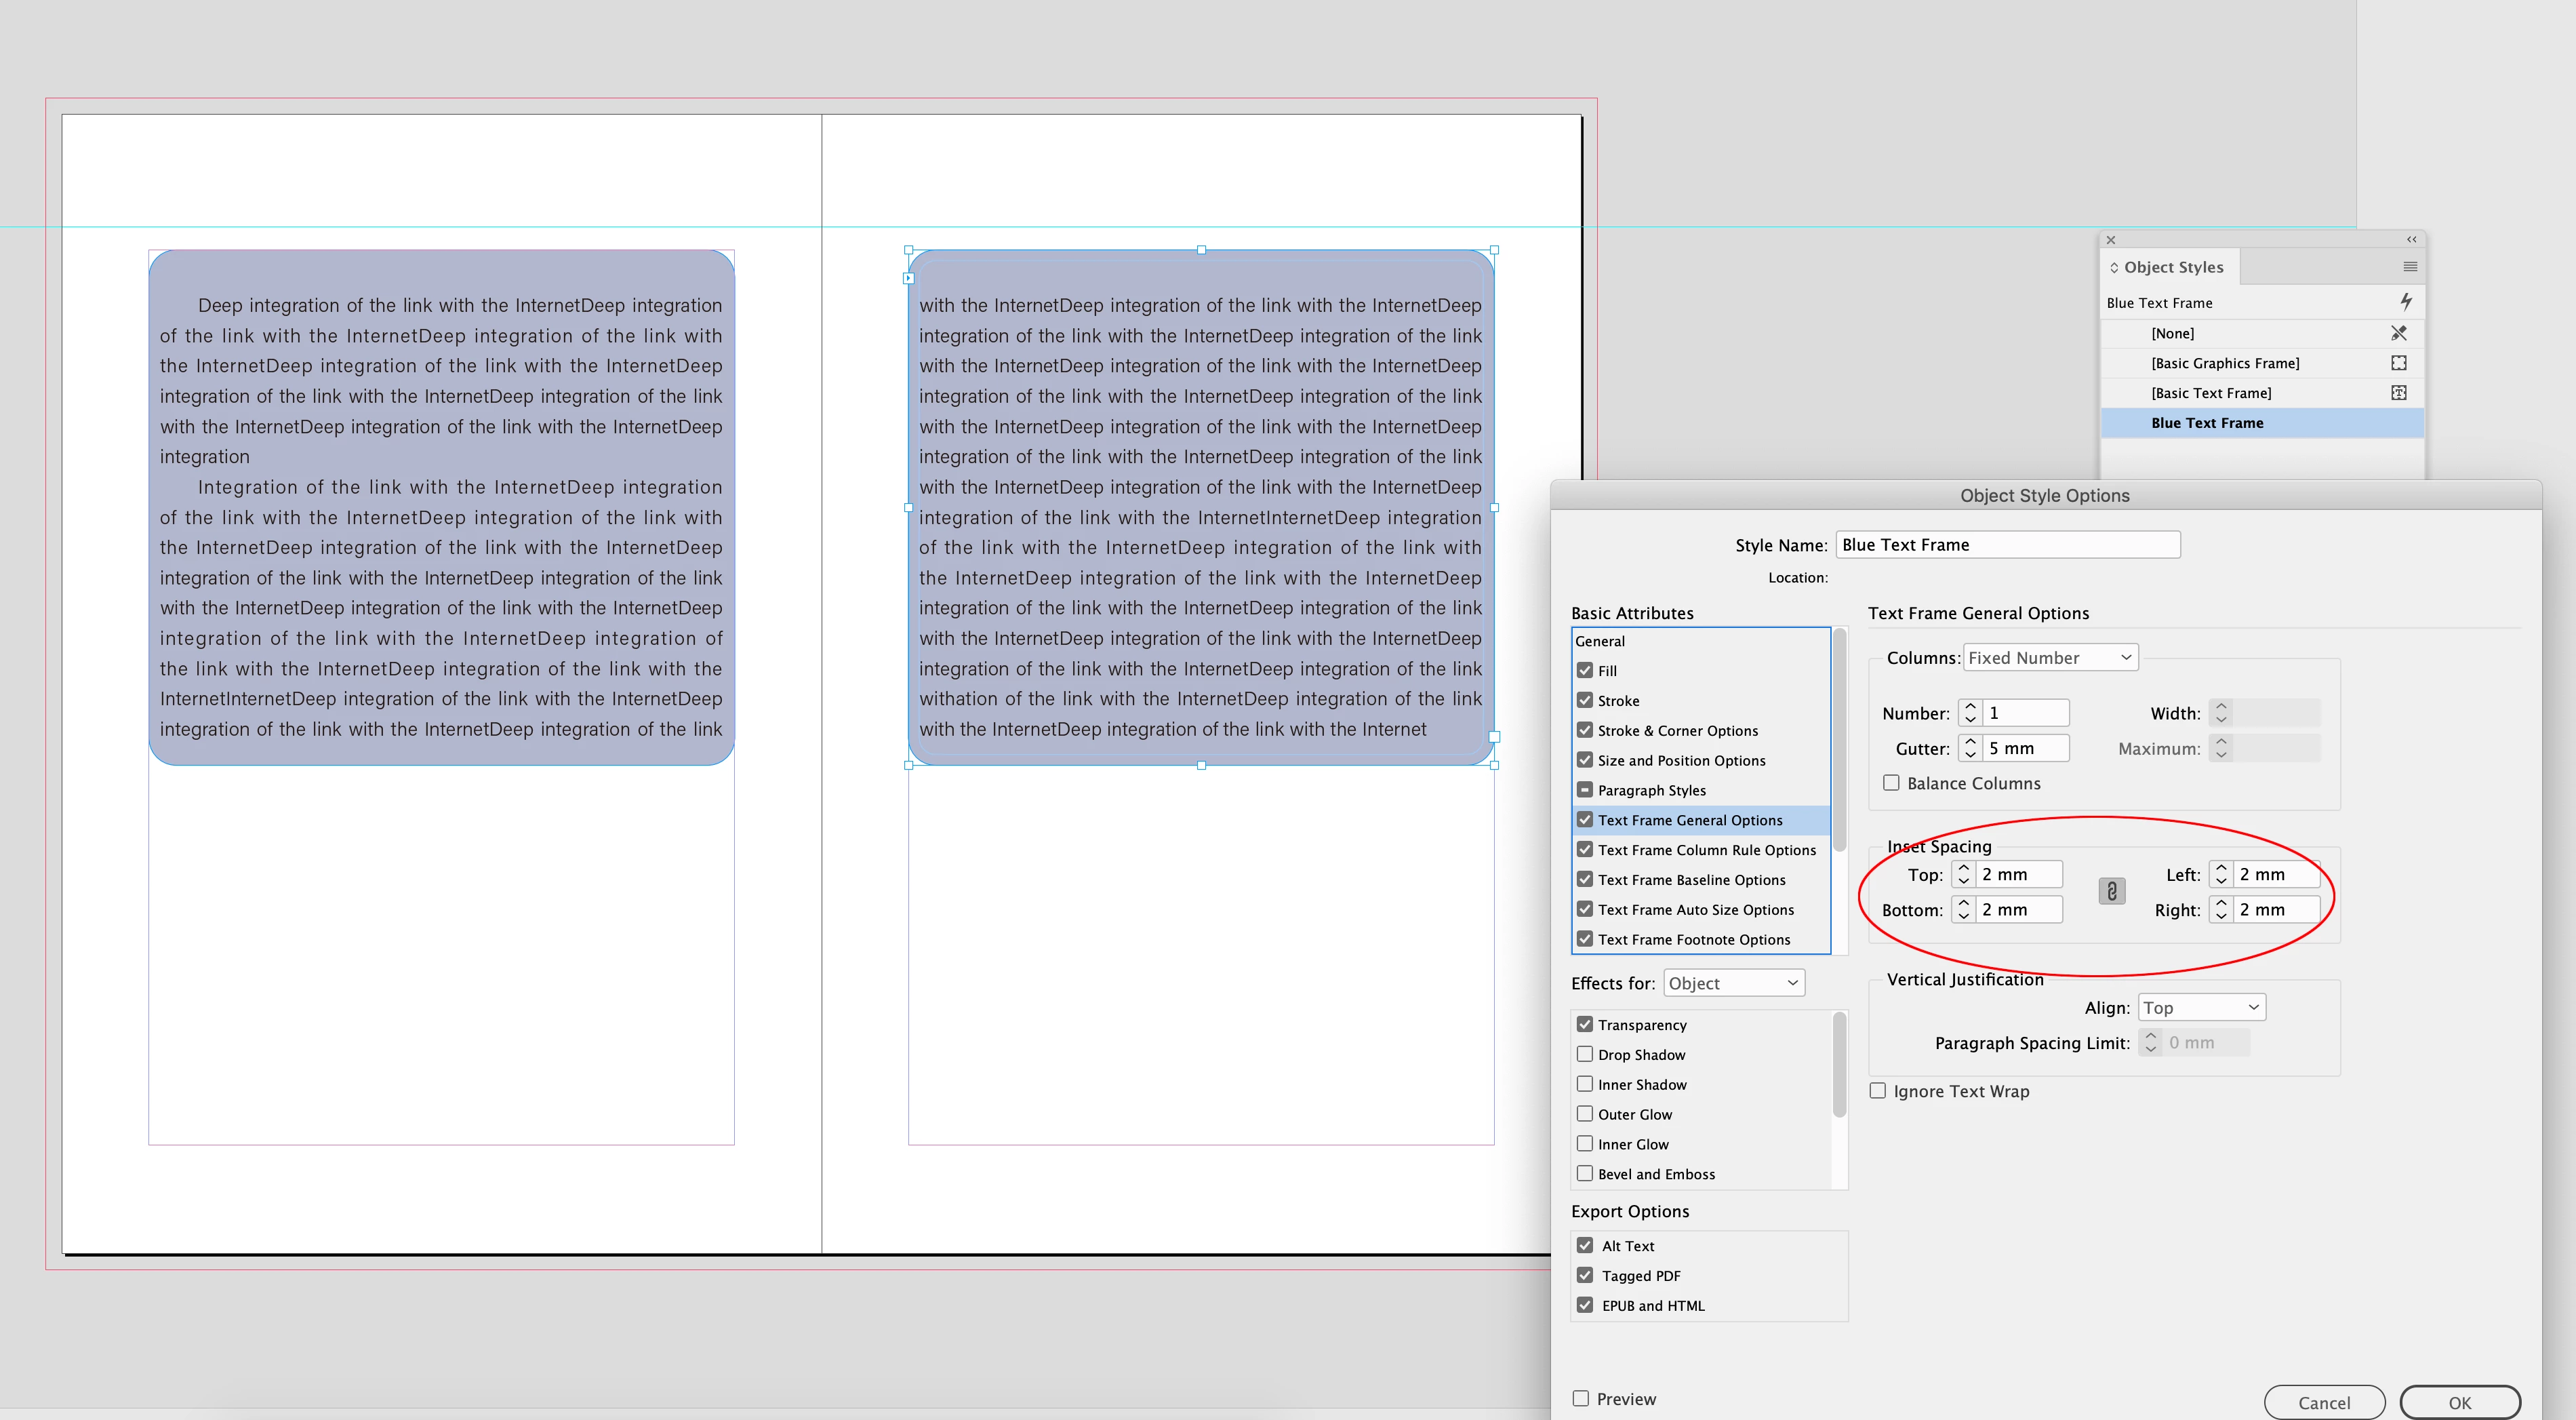
Task: Check the Balance Columns option
Action: pos(1891,783)
